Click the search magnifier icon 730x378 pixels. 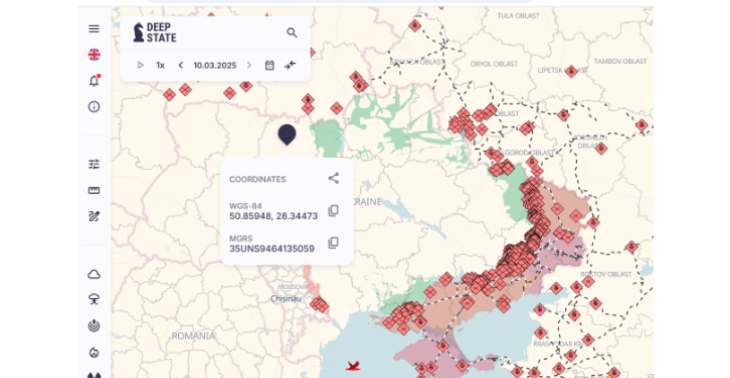[292, 33]
